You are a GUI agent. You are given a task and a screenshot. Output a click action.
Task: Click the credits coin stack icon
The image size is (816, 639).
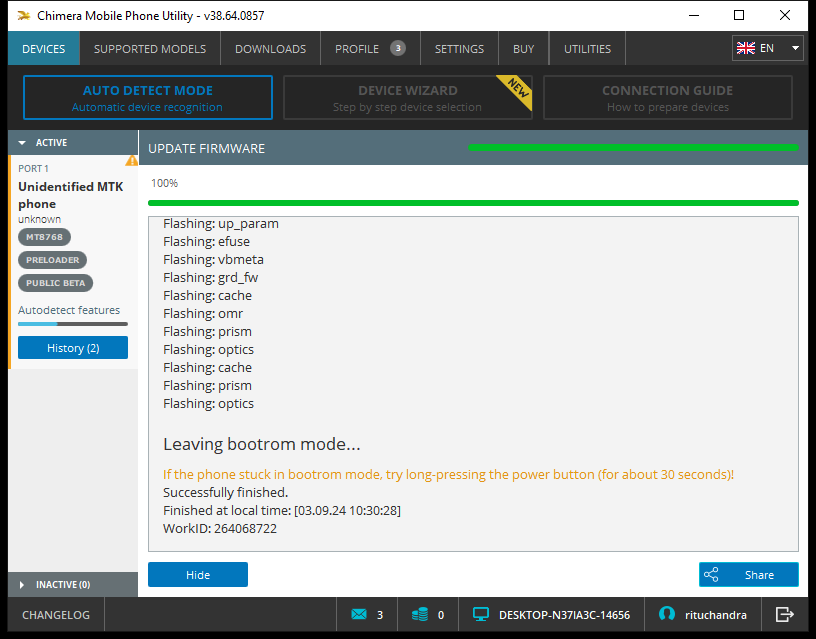pos(419,615)
